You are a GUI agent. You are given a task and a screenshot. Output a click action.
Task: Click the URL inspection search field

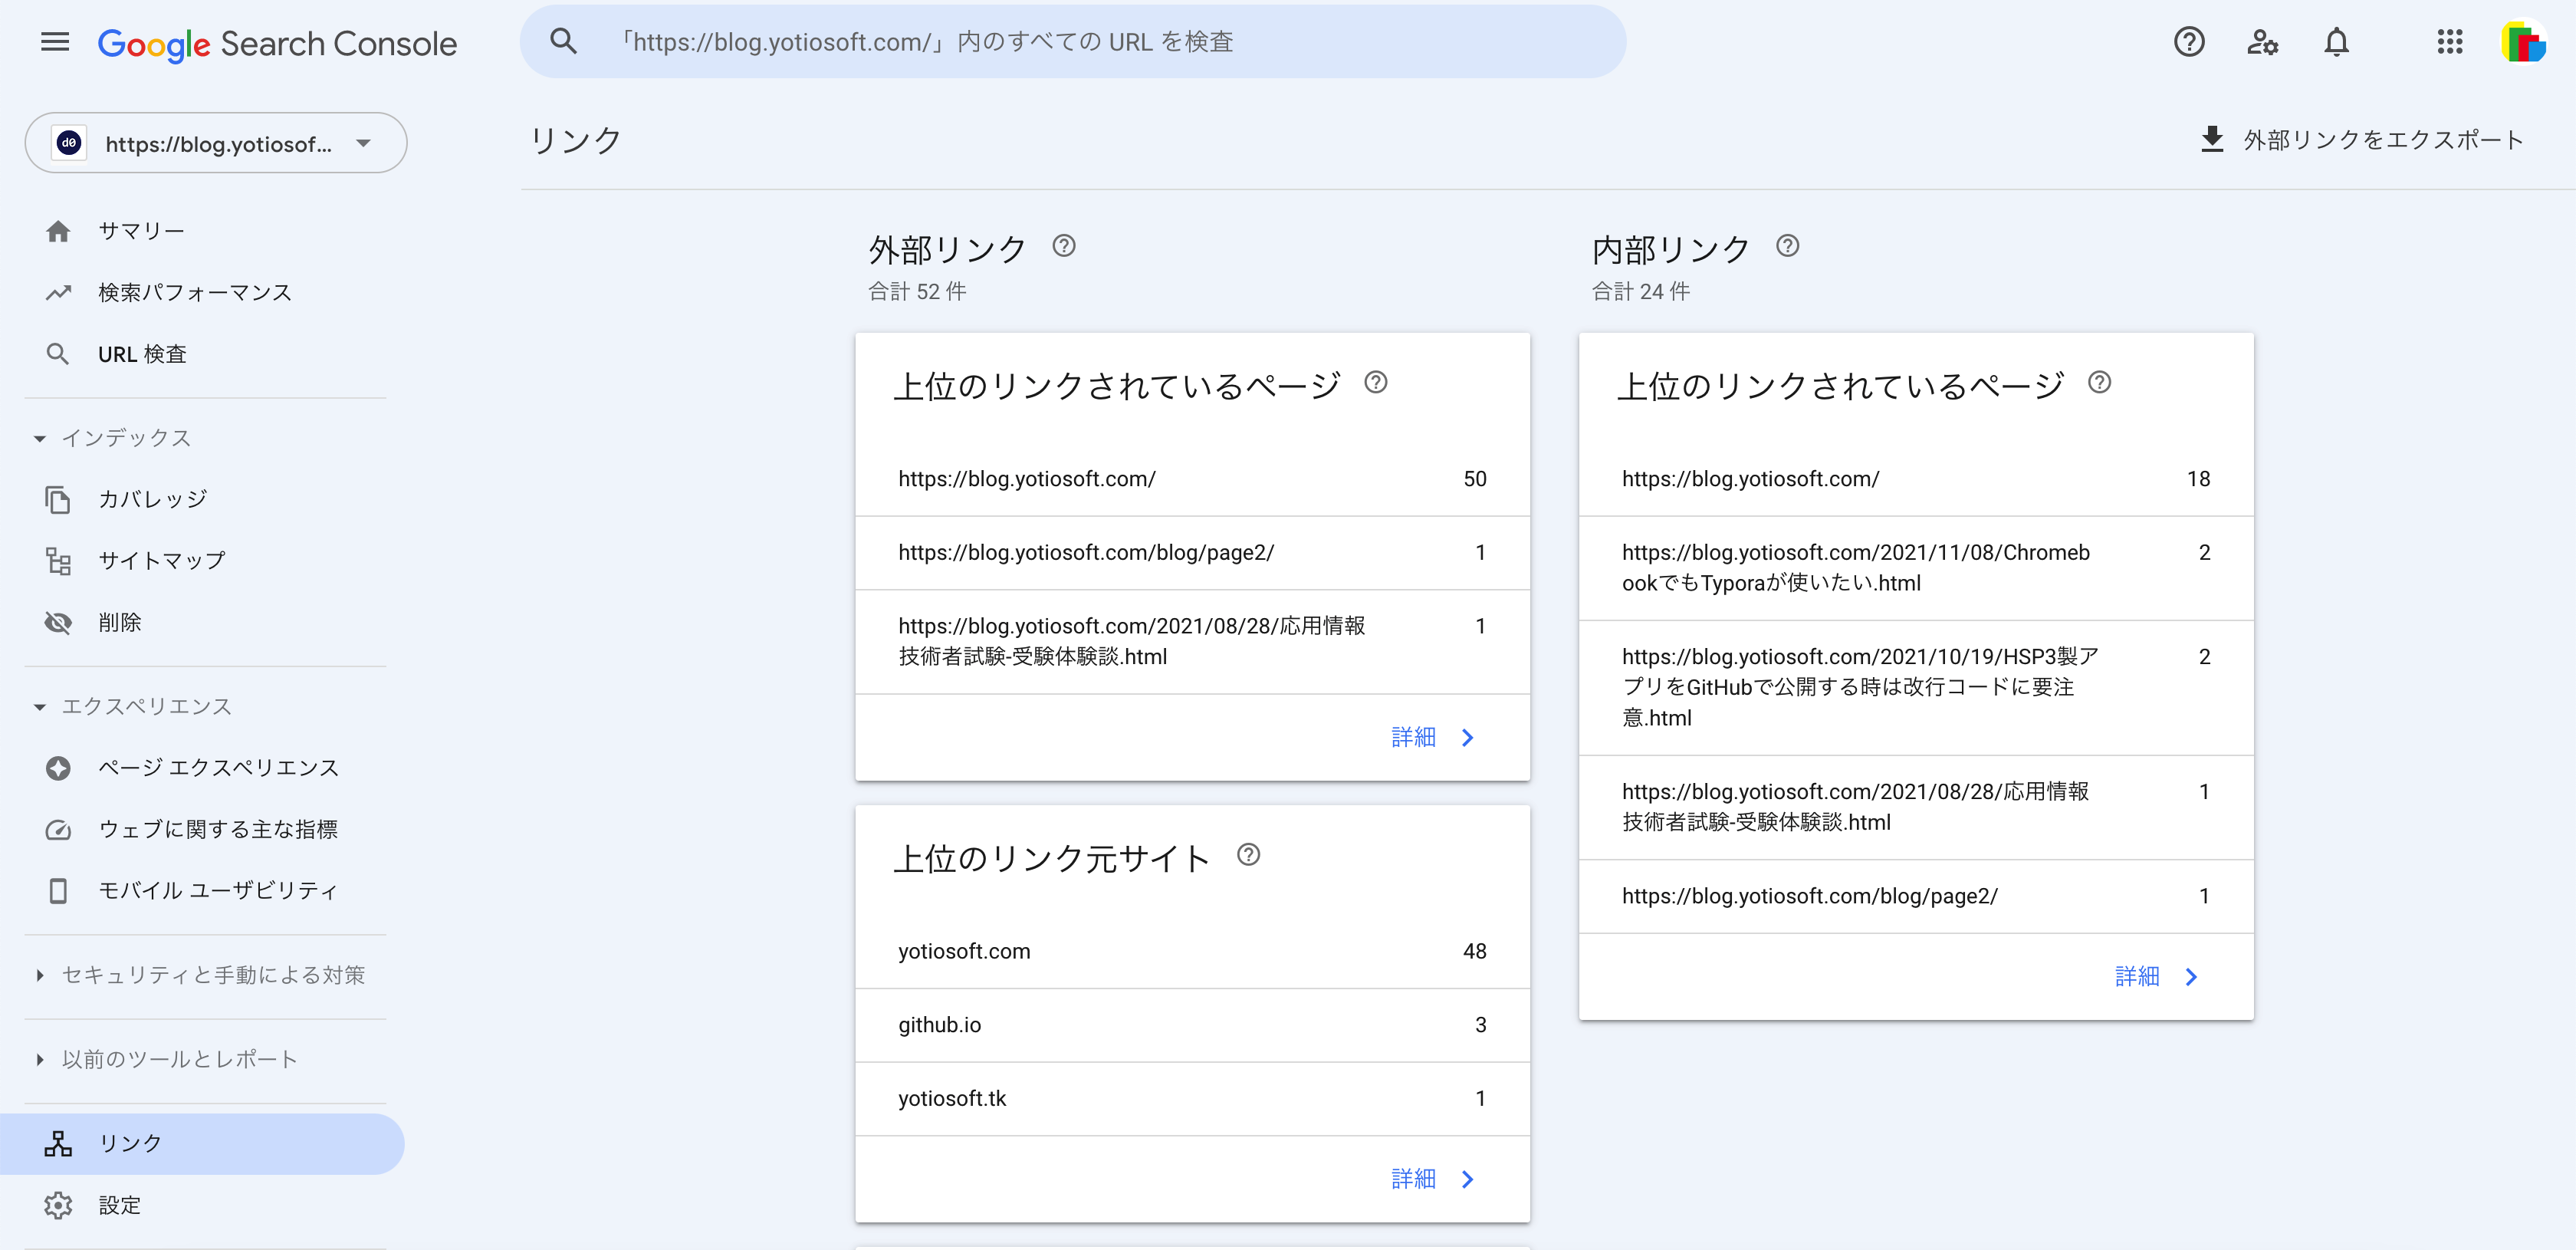(x=1072, y=42)
